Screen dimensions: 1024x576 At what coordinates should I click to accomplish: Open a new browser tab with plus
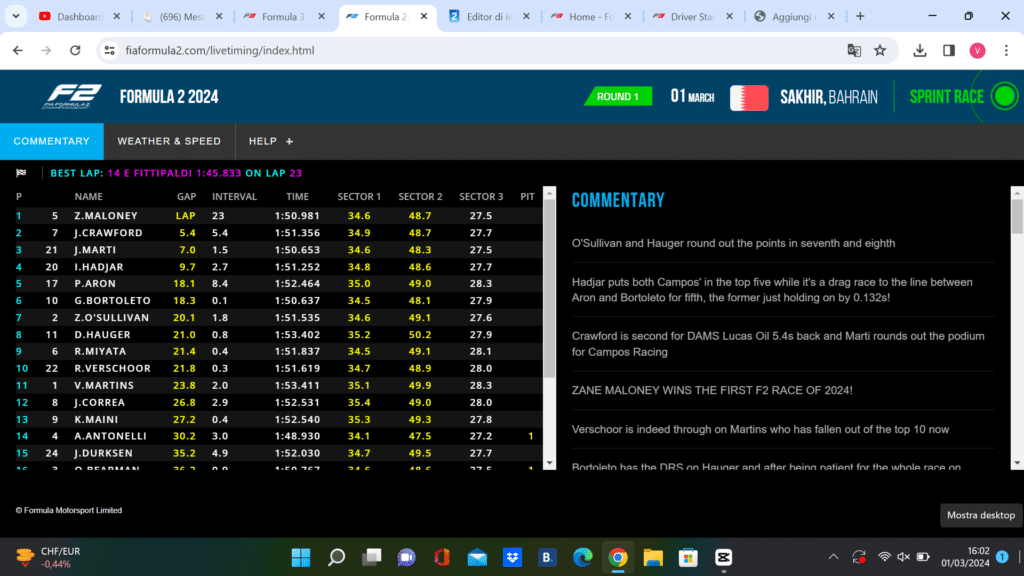[x=860, y=16]
